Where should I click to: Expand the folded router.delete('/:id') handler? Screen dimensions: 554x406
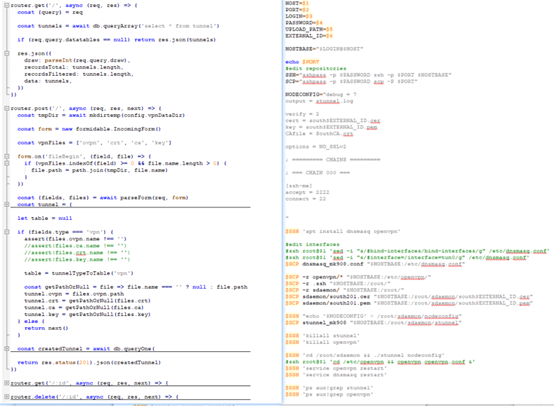7,396
